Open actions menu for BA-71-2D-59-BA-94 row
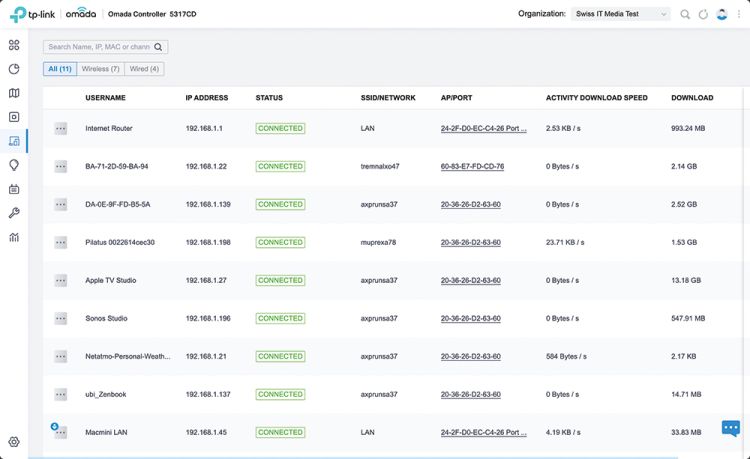The height and width of the screenshot is (459, 750). pos(60,166)
